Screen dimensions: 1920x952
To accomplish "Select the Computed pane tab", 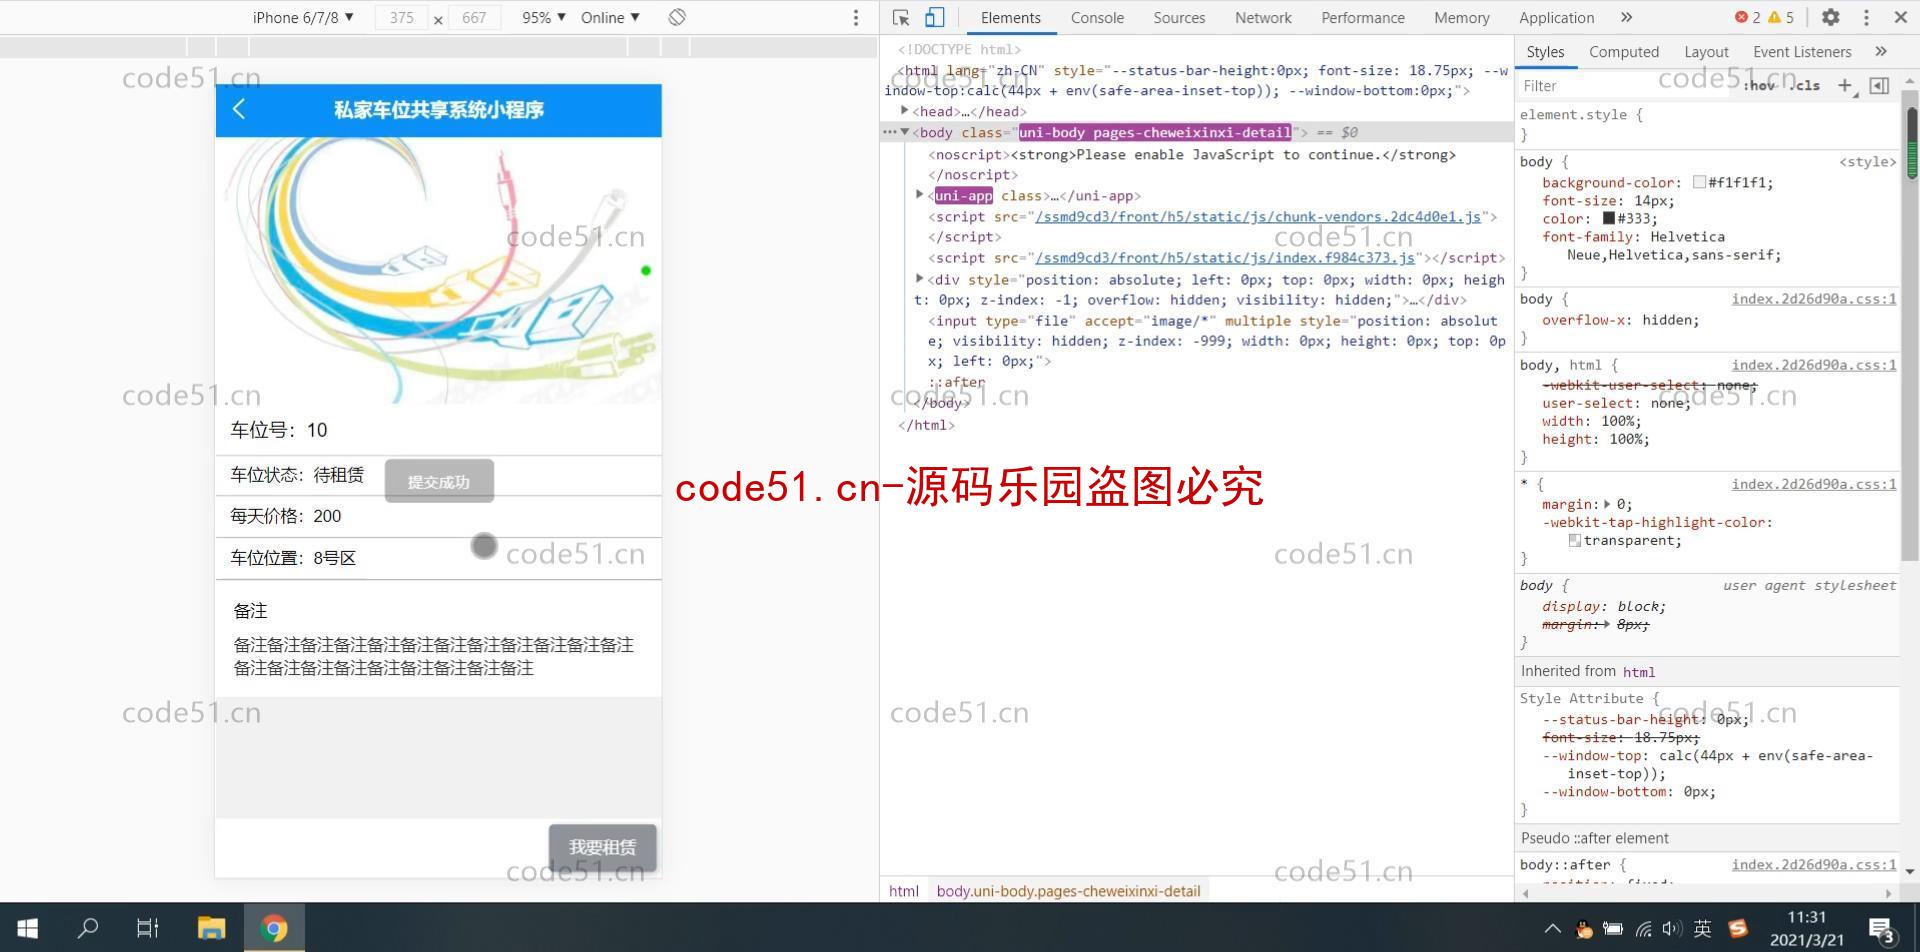I will coord(1623,52).
